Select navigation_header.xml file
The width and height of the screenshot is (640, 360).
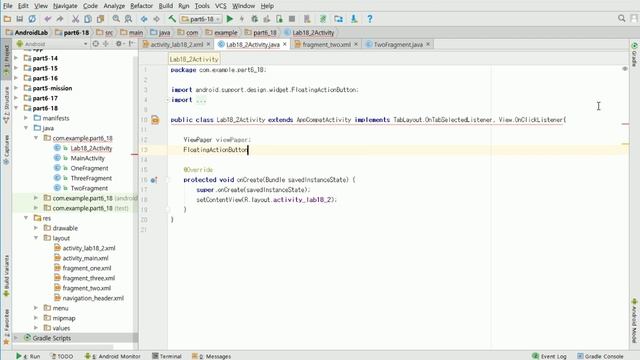pos(93,298)
